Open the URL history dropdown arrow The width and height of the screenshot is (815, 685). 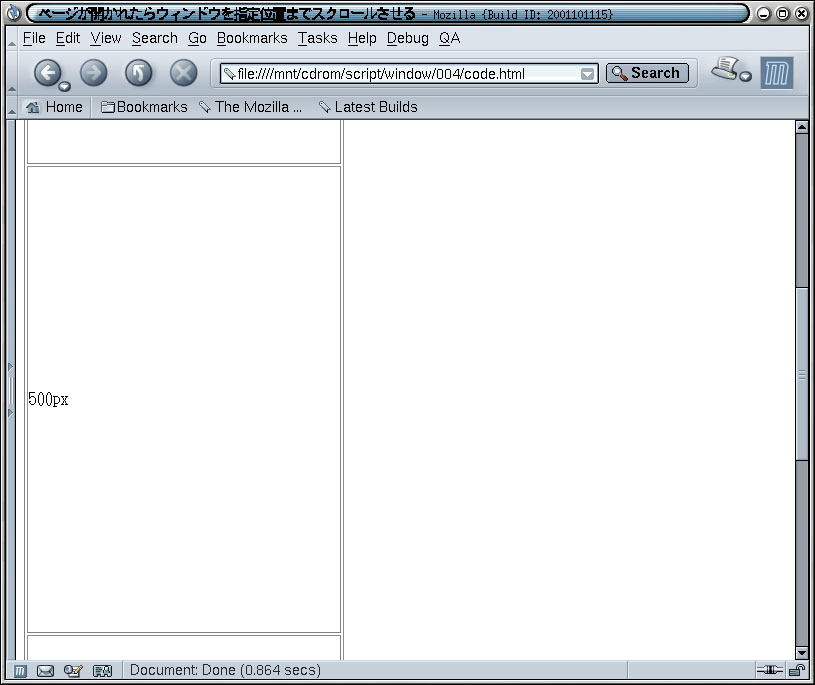tap(587, 74)
